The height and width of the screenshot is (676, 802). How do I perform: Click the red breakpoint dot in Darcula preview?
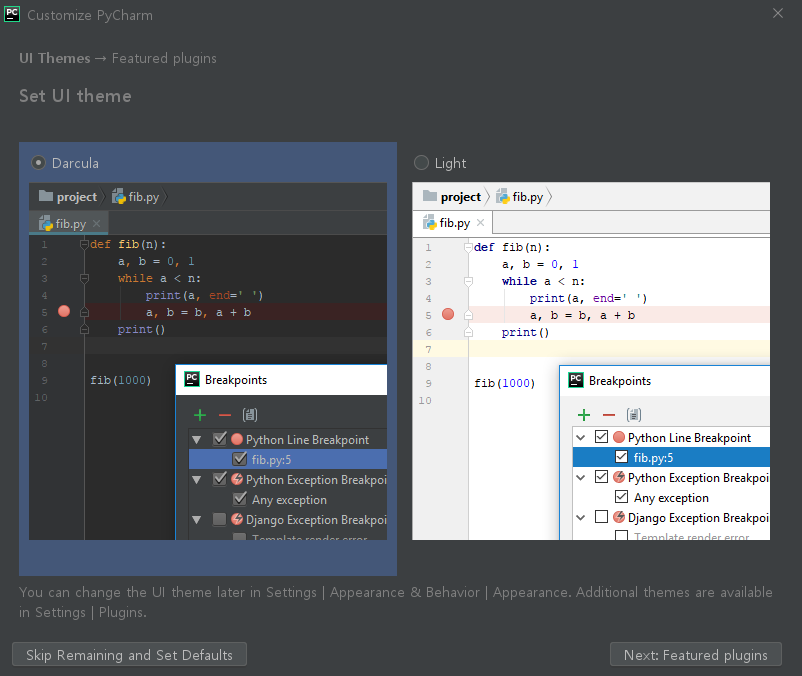tap(64, 311)
